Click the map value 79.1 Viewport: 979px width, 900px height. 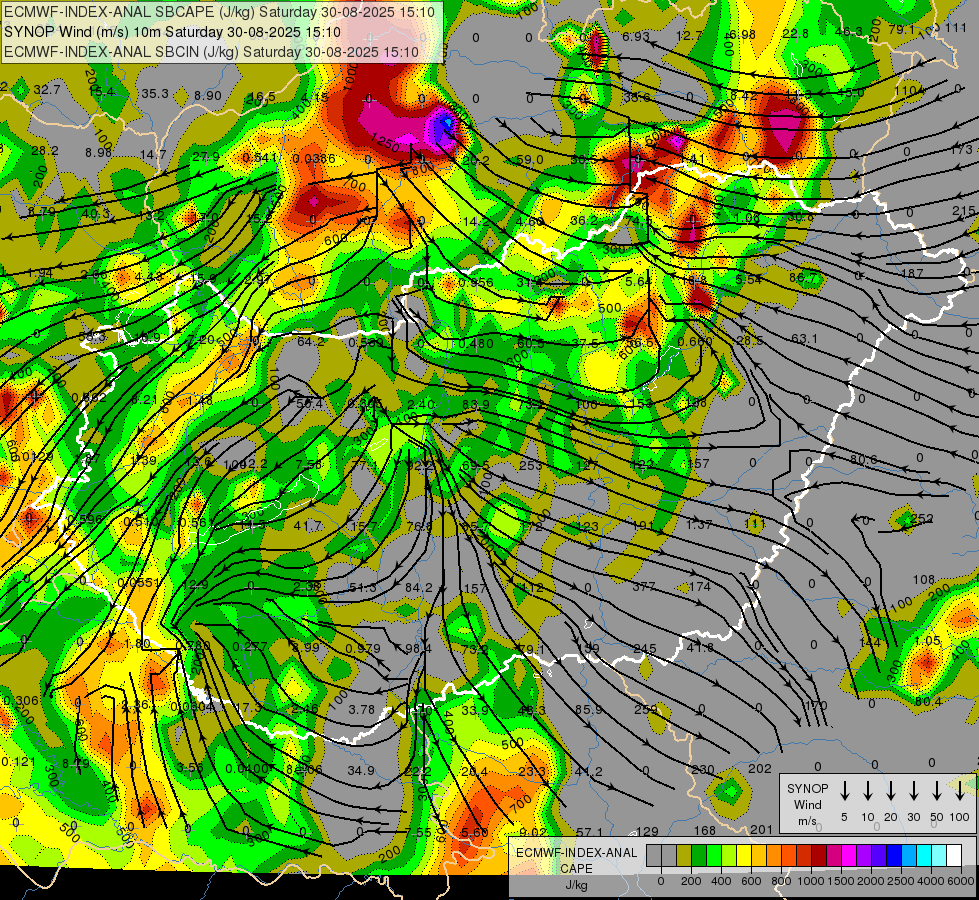pyautogui.click(x=902, y=29)
